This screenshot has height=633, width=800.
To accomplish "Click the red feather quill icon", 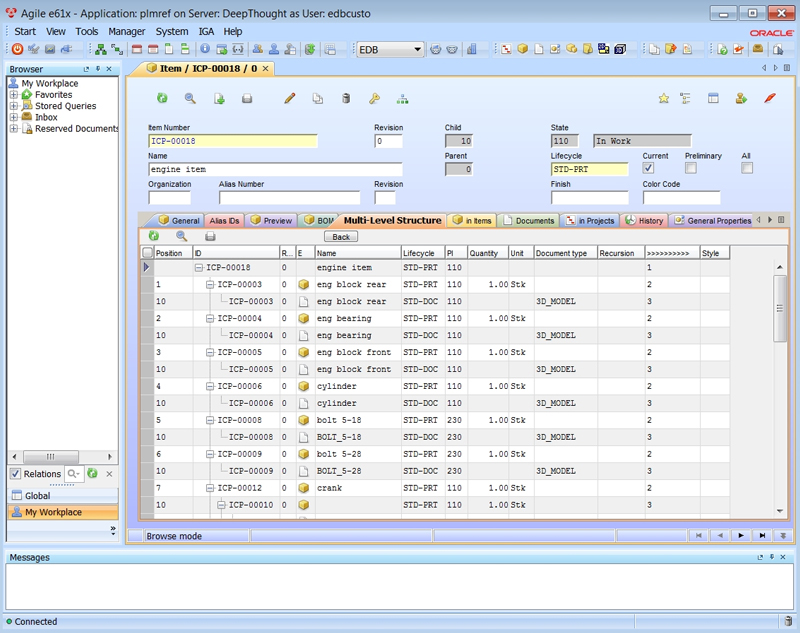I will click(770, 98).
